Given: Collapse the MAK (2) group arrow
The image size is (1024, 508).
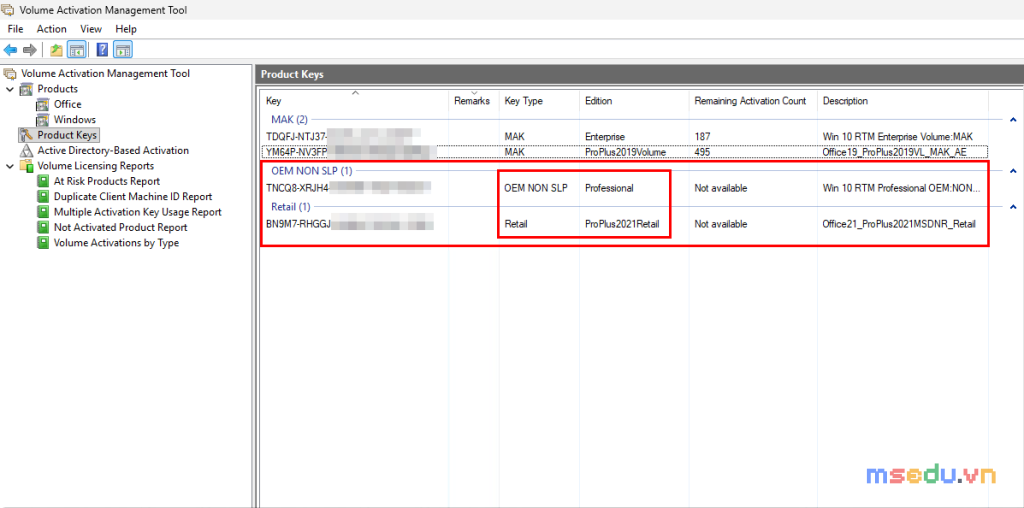Looking at the screenshot, I should click(x=1013, y=119).
